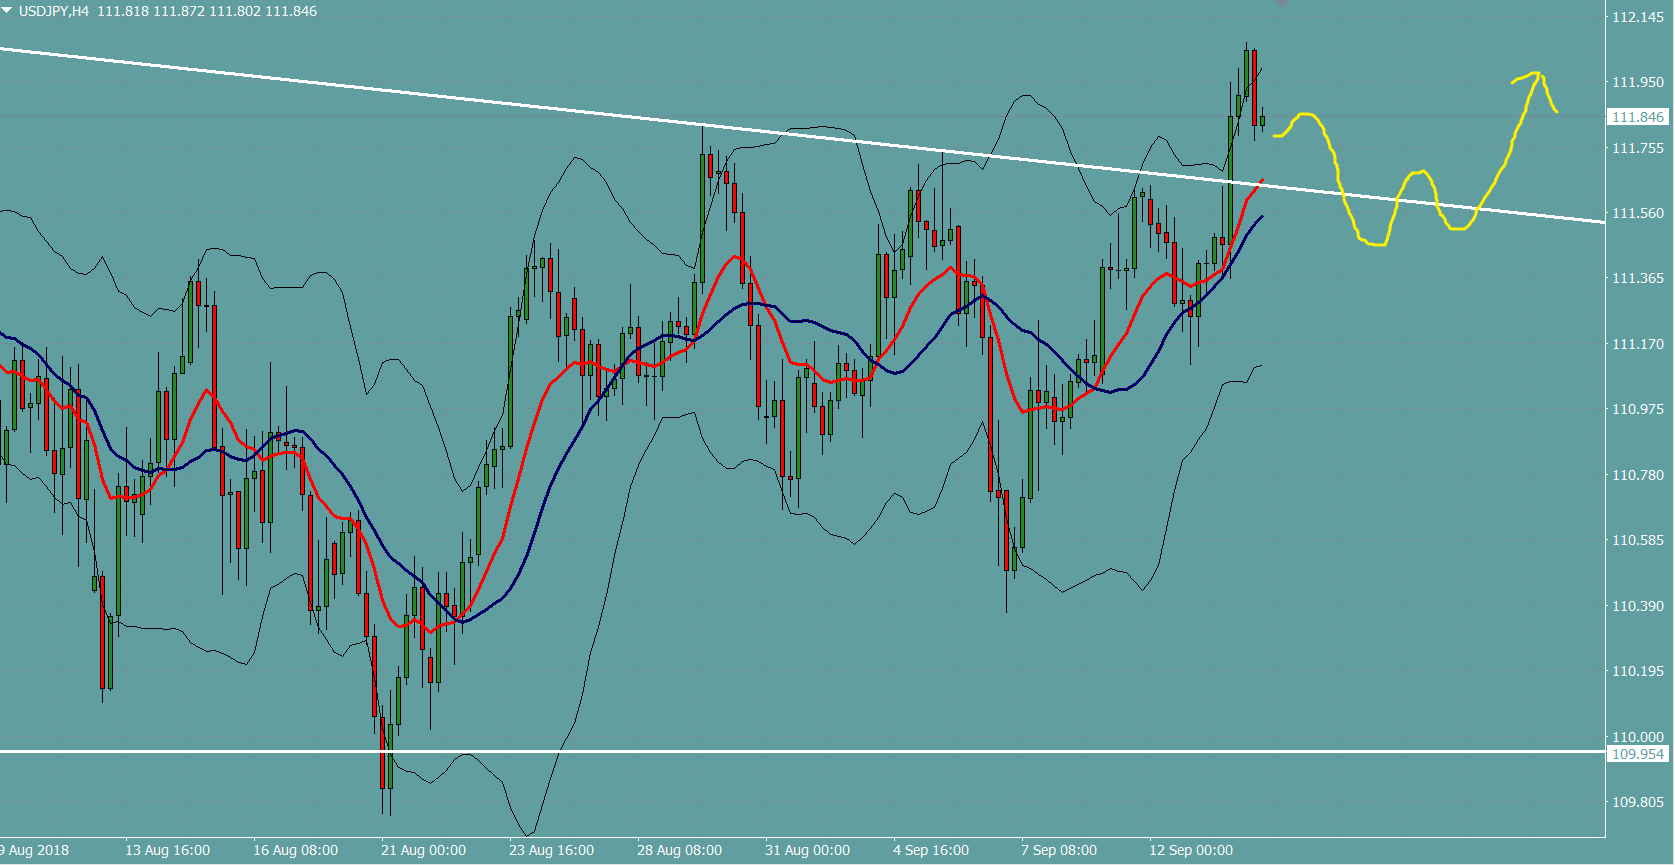Click the 28 Aug 08:00 time label

[x=679, y=850]
